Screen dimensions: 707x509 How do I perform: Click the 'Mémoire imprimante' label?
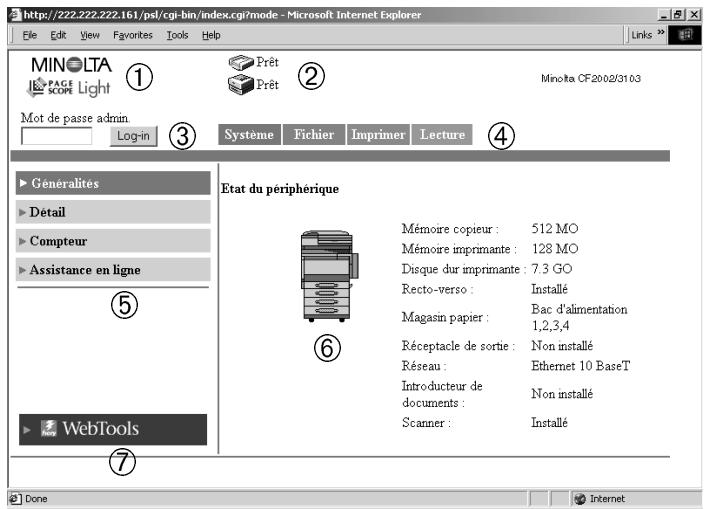tap(459, 249)
